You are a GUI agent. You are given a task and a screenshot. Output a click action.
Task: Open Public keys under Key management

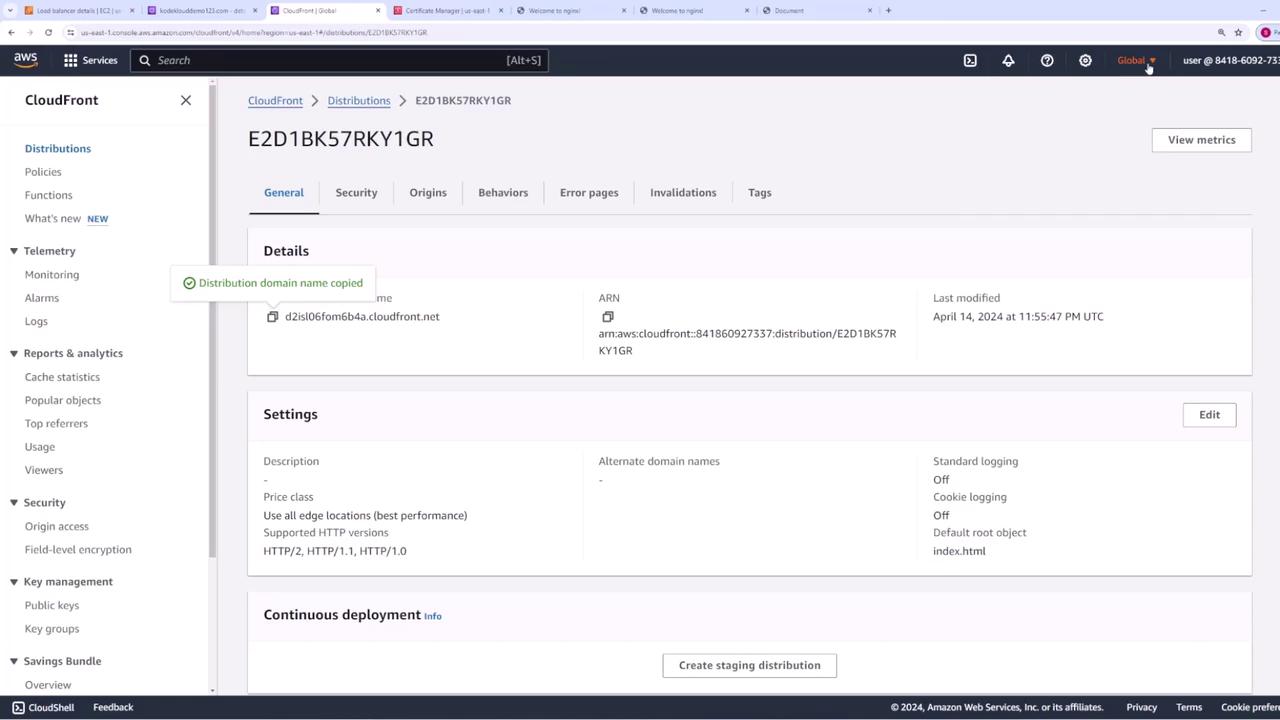(x=52, y=605)
